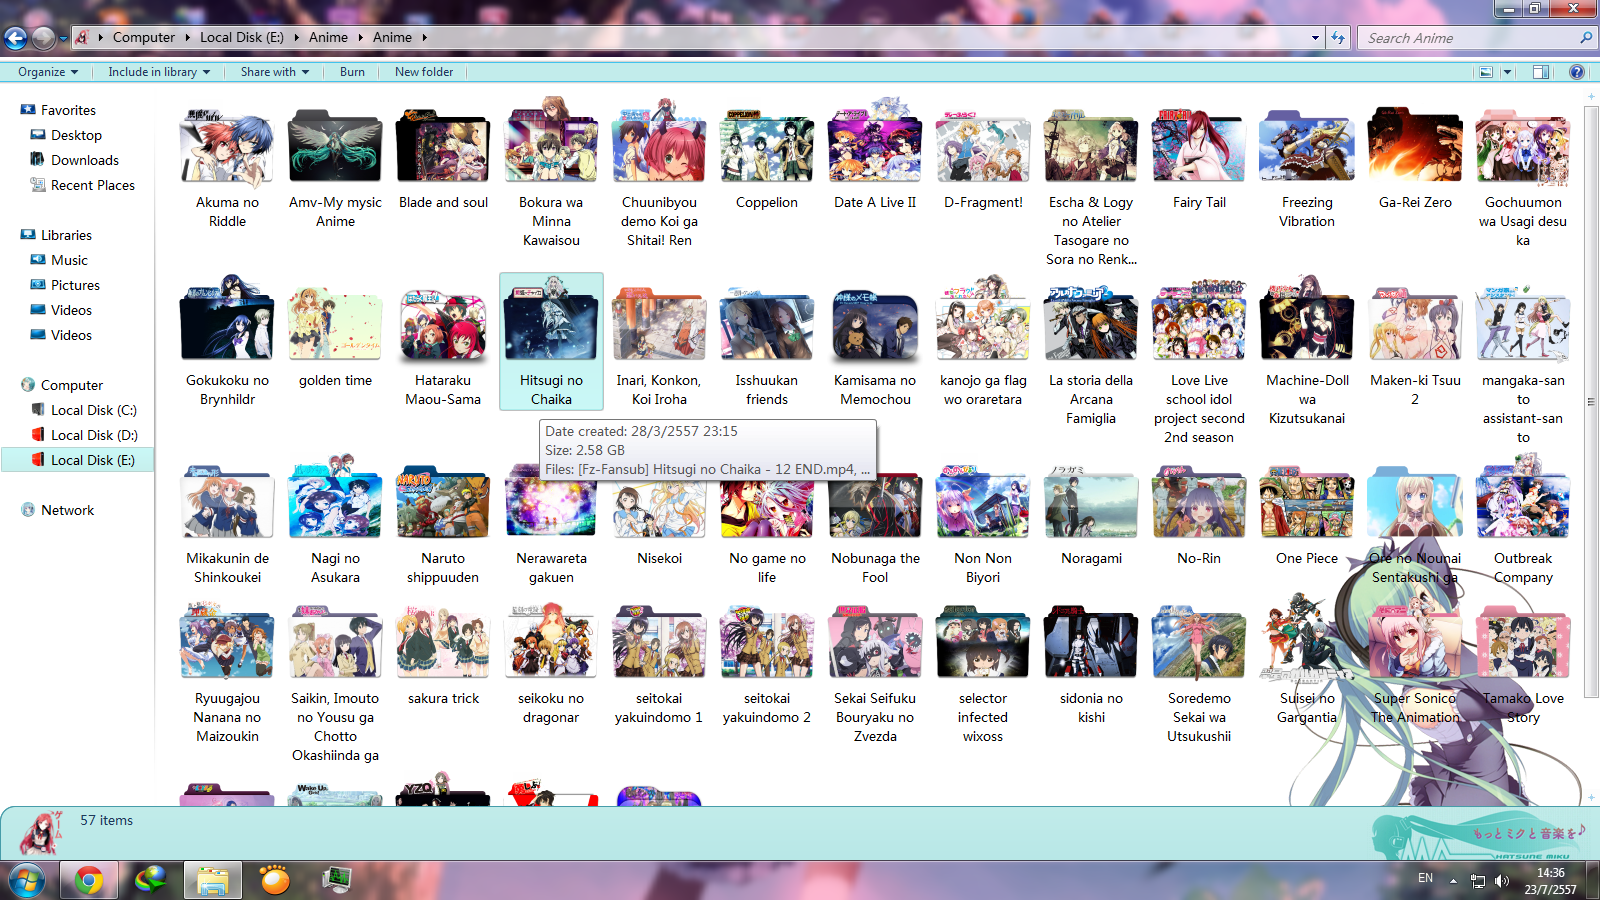1605x903 pixels.
Task: Expand the Include in library dropdown
Action: coord(159,72)
